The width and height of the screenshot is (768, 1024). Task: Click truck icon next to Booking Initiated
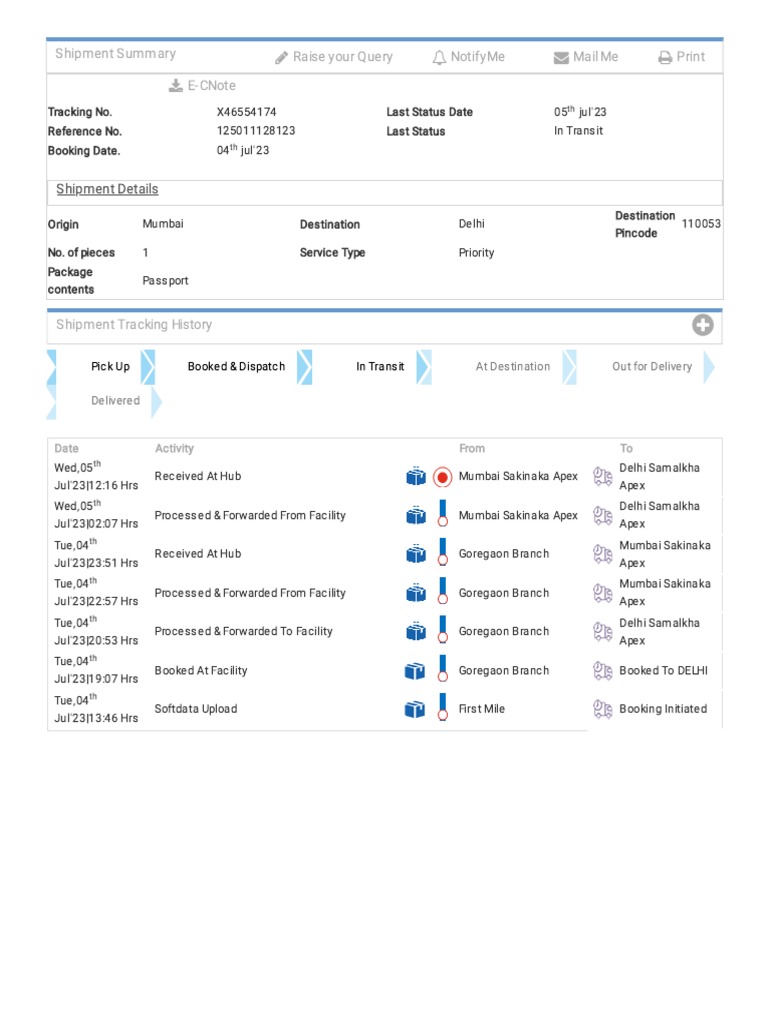tap(602, 709)
